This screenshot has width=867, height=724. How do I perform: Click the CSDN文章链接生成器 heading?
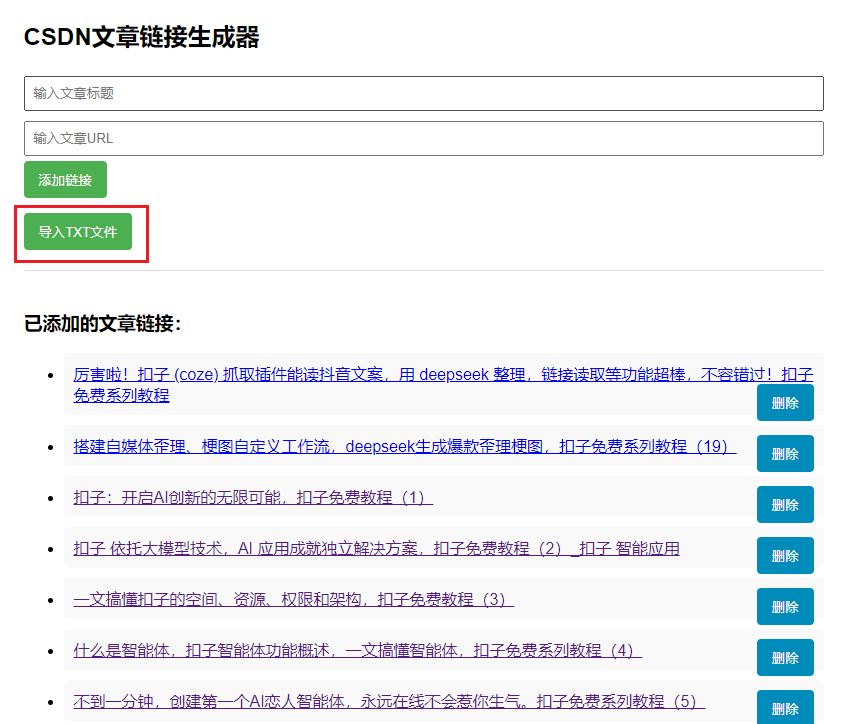pos(142,37)
